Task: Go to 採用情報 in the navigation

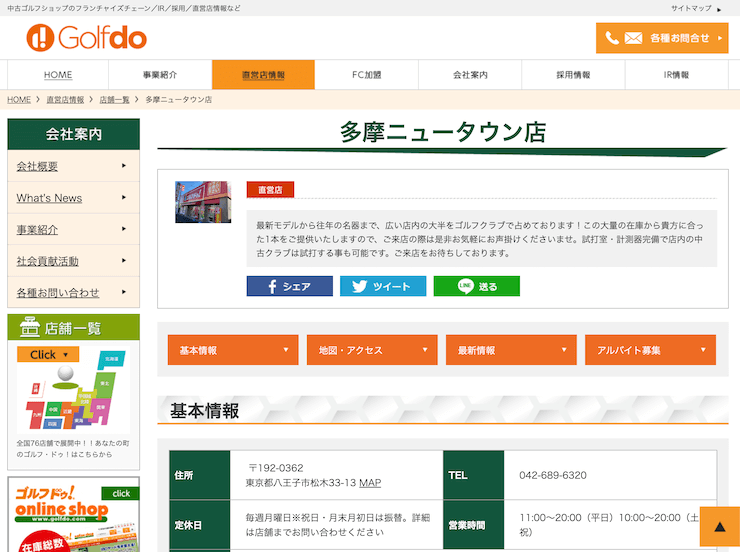Action: [573, 75]
